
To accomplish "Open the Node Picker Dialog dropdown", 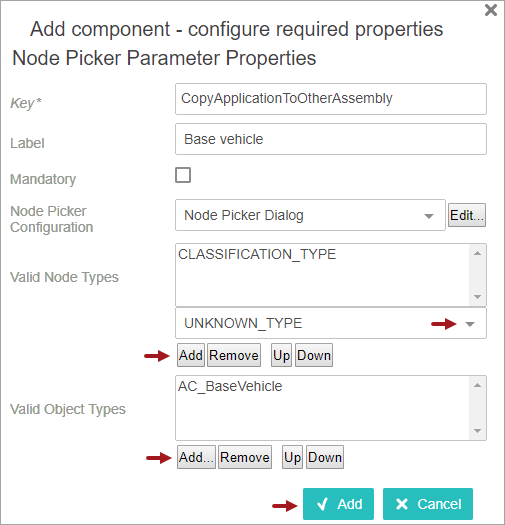I will pyautogui.click(x=310, y=215).
